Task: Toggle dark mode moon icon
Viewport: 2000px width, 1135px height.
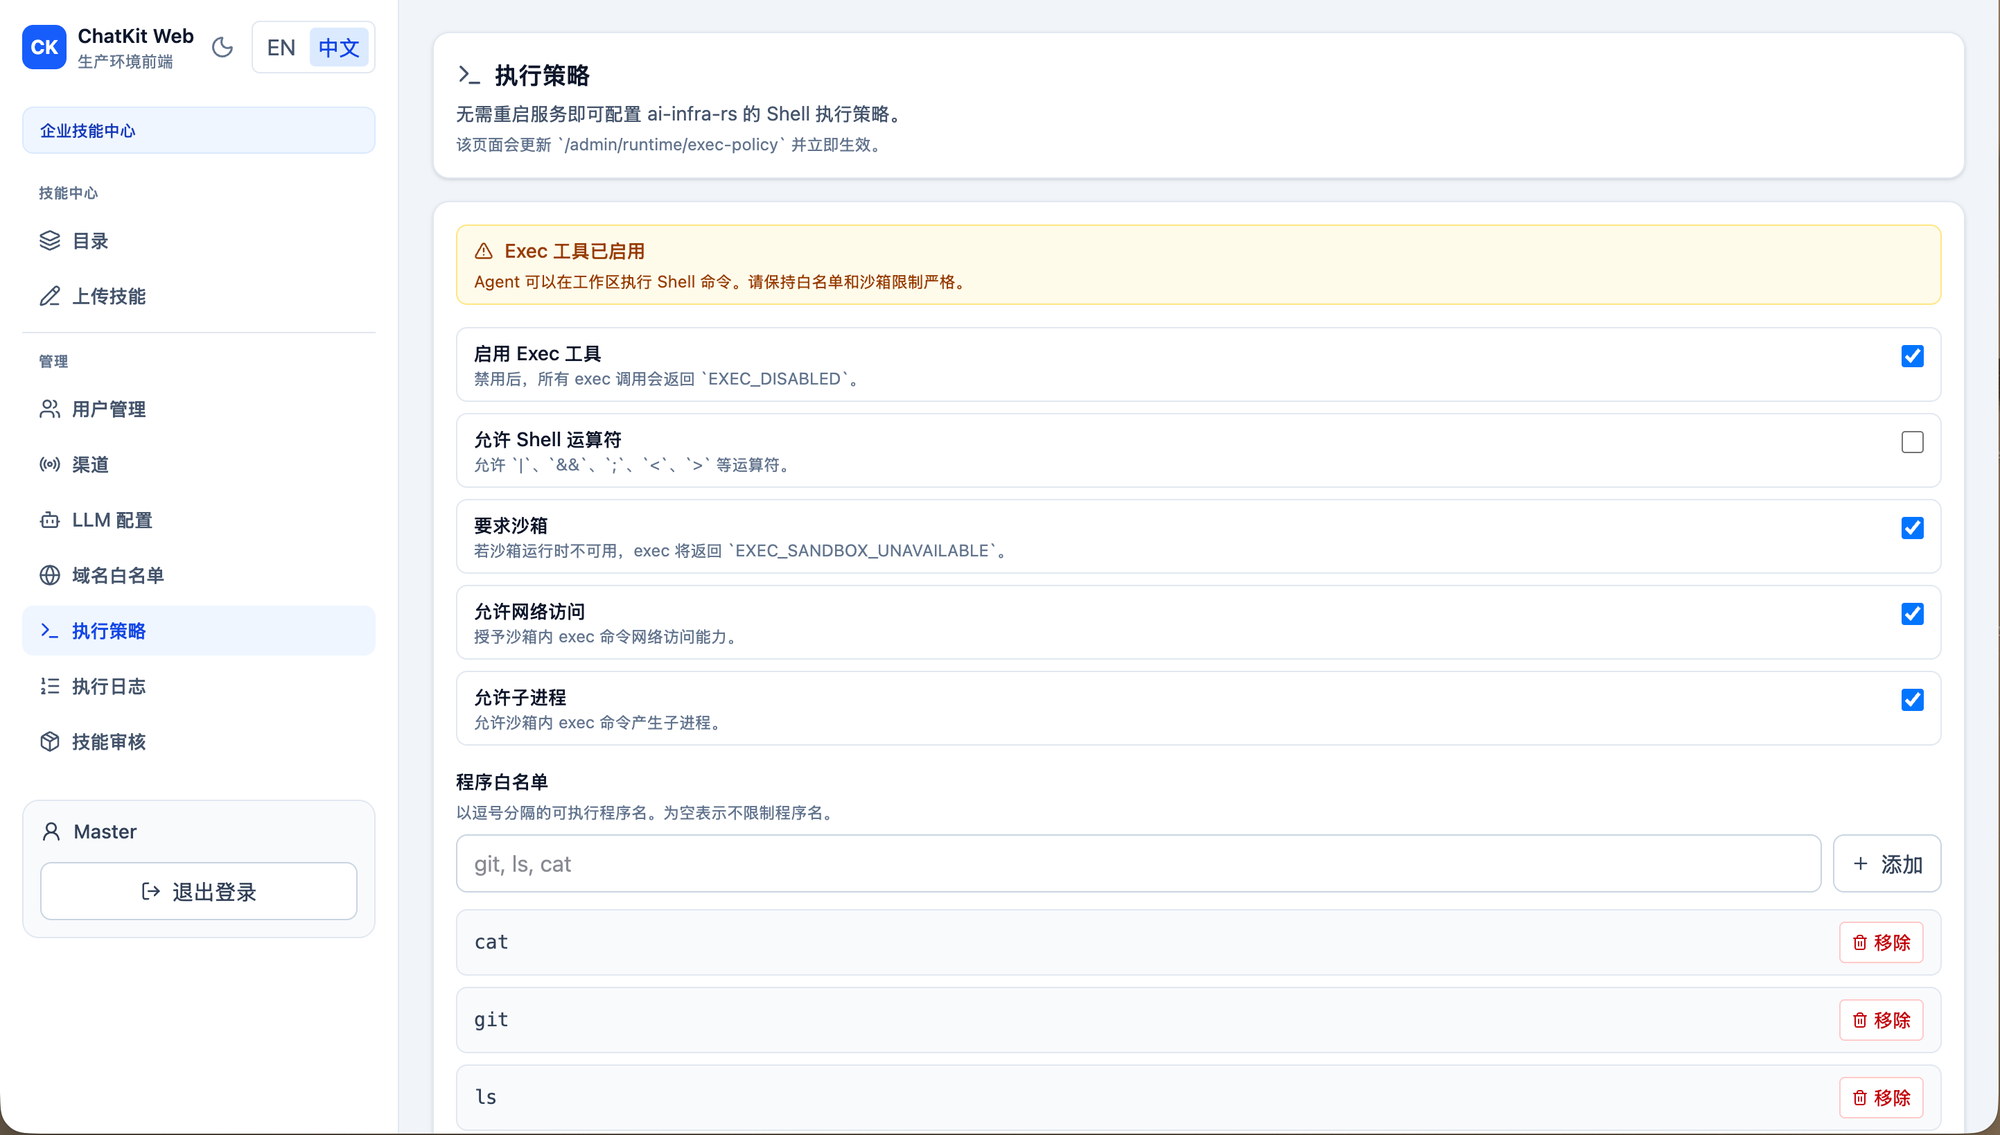Action: click(x=222, y=47)
